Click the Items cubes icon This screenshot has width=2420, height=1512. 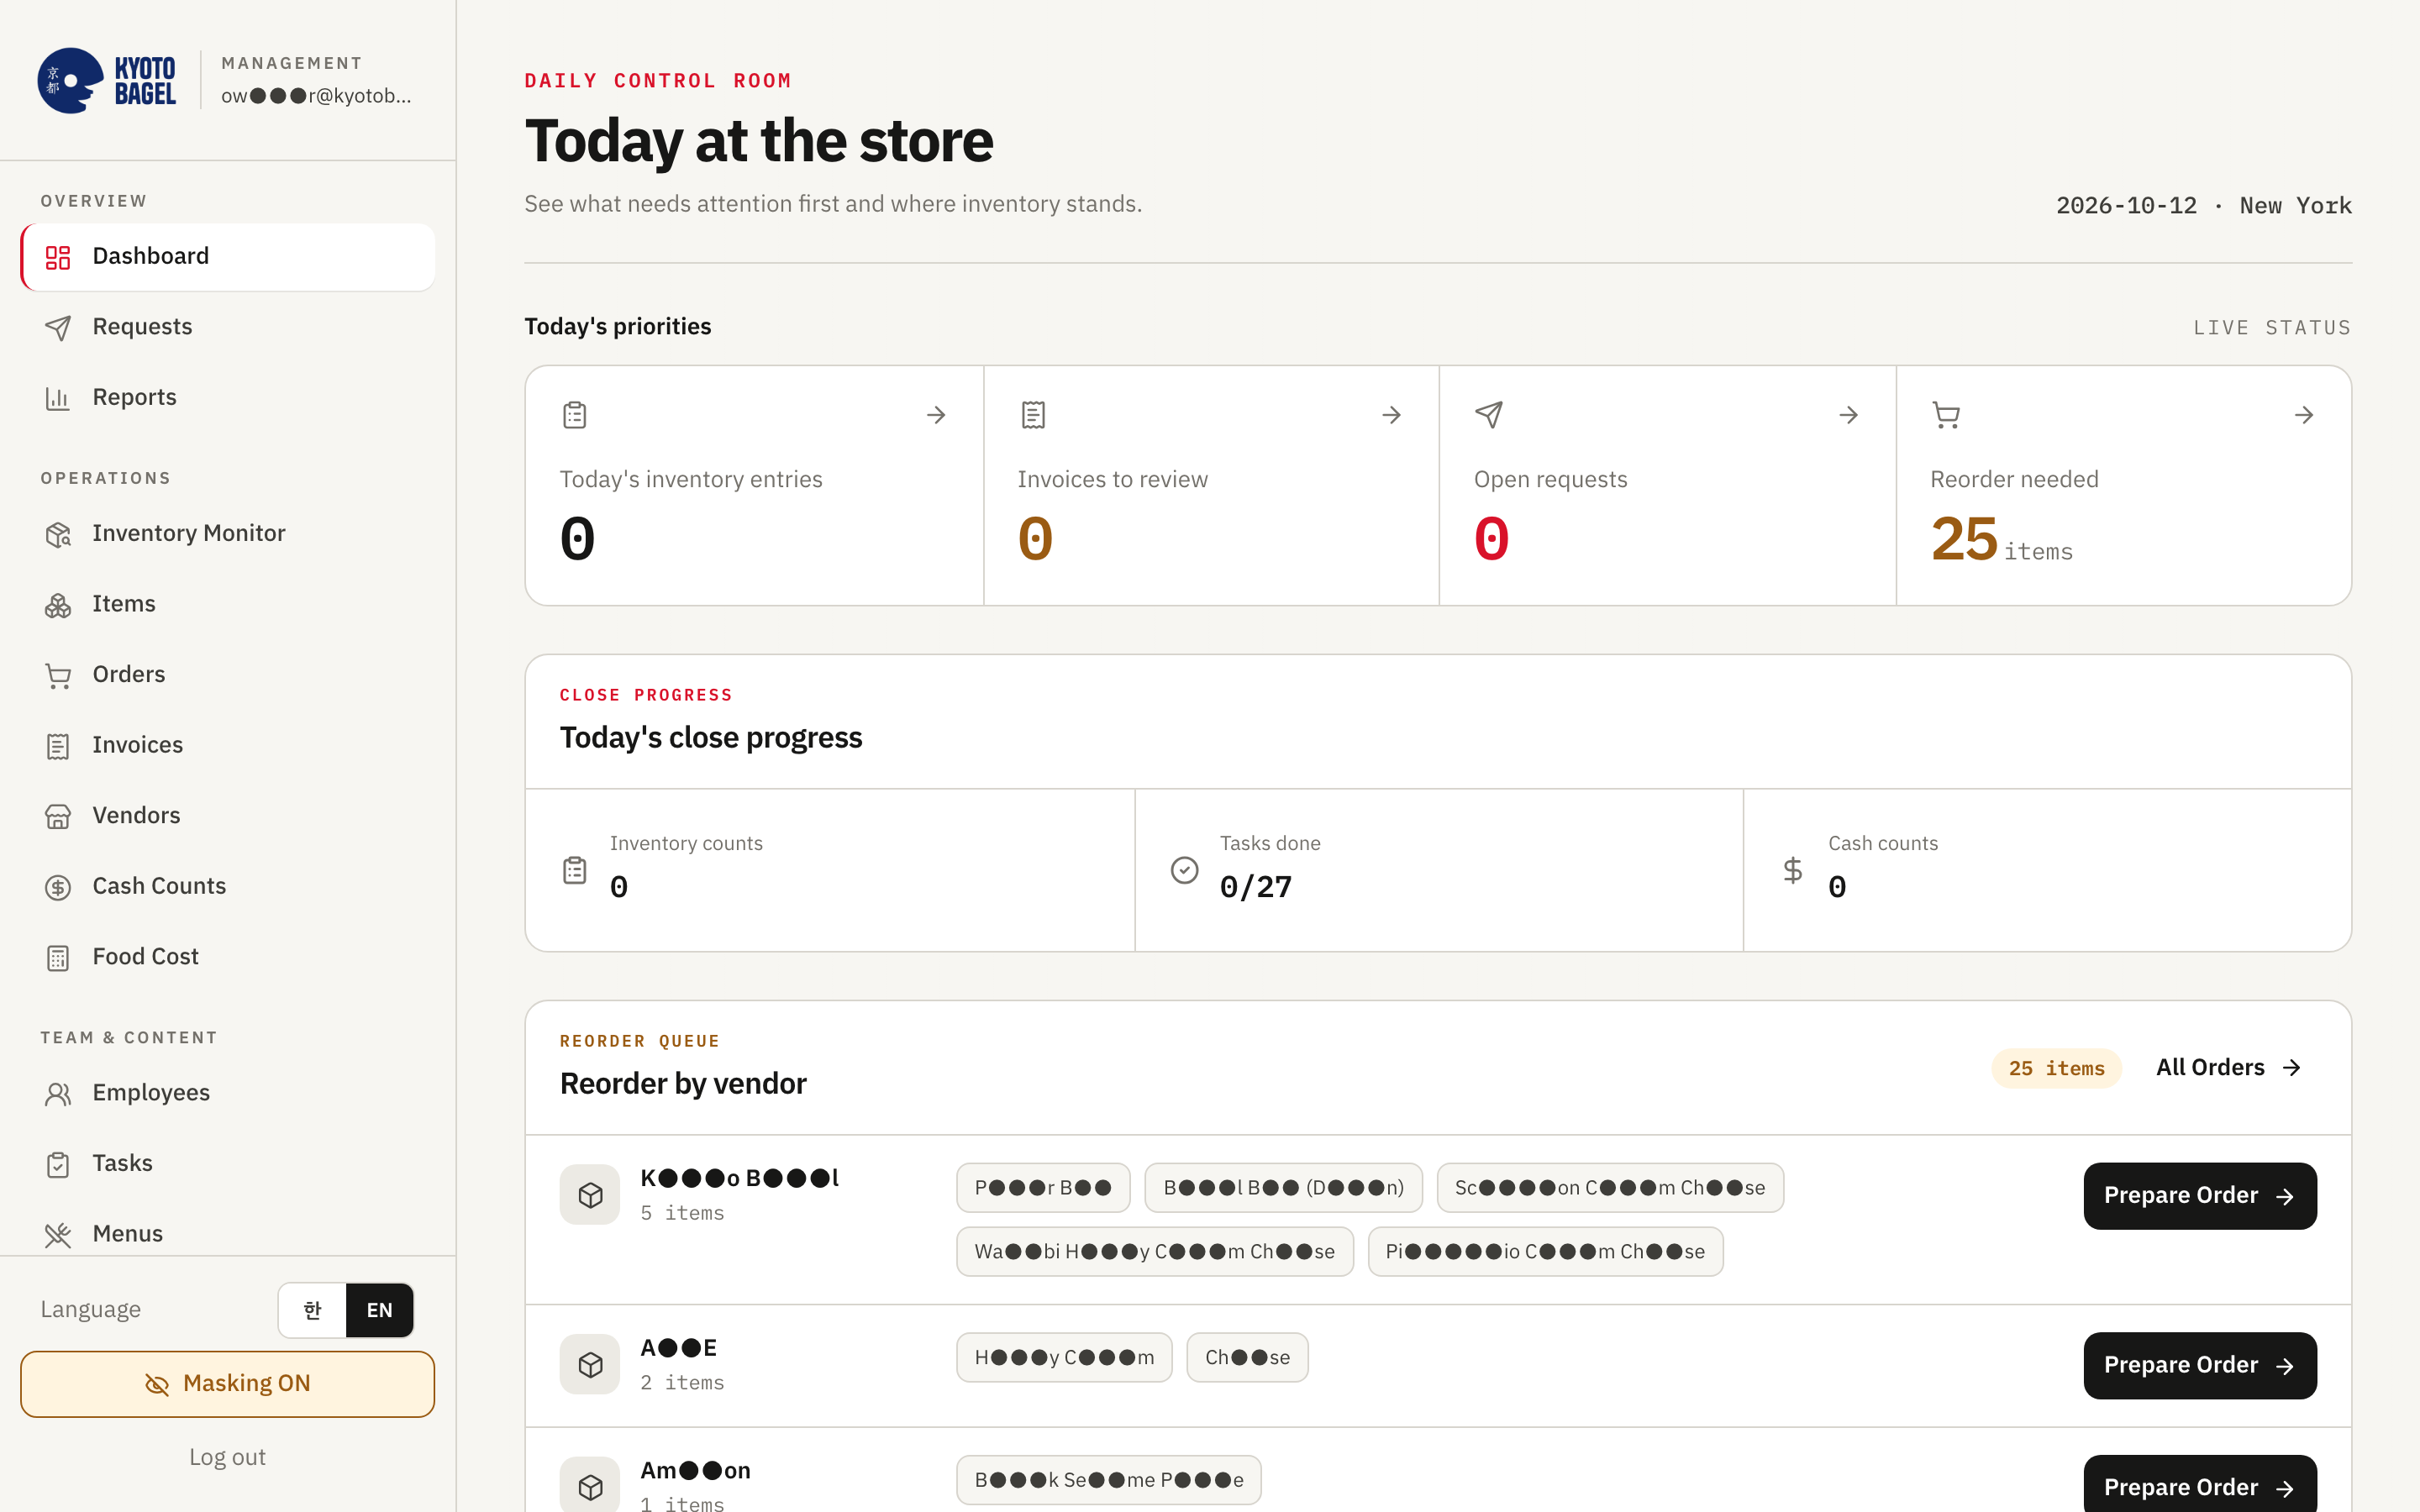pyautogui.click(x=58, y=605)
